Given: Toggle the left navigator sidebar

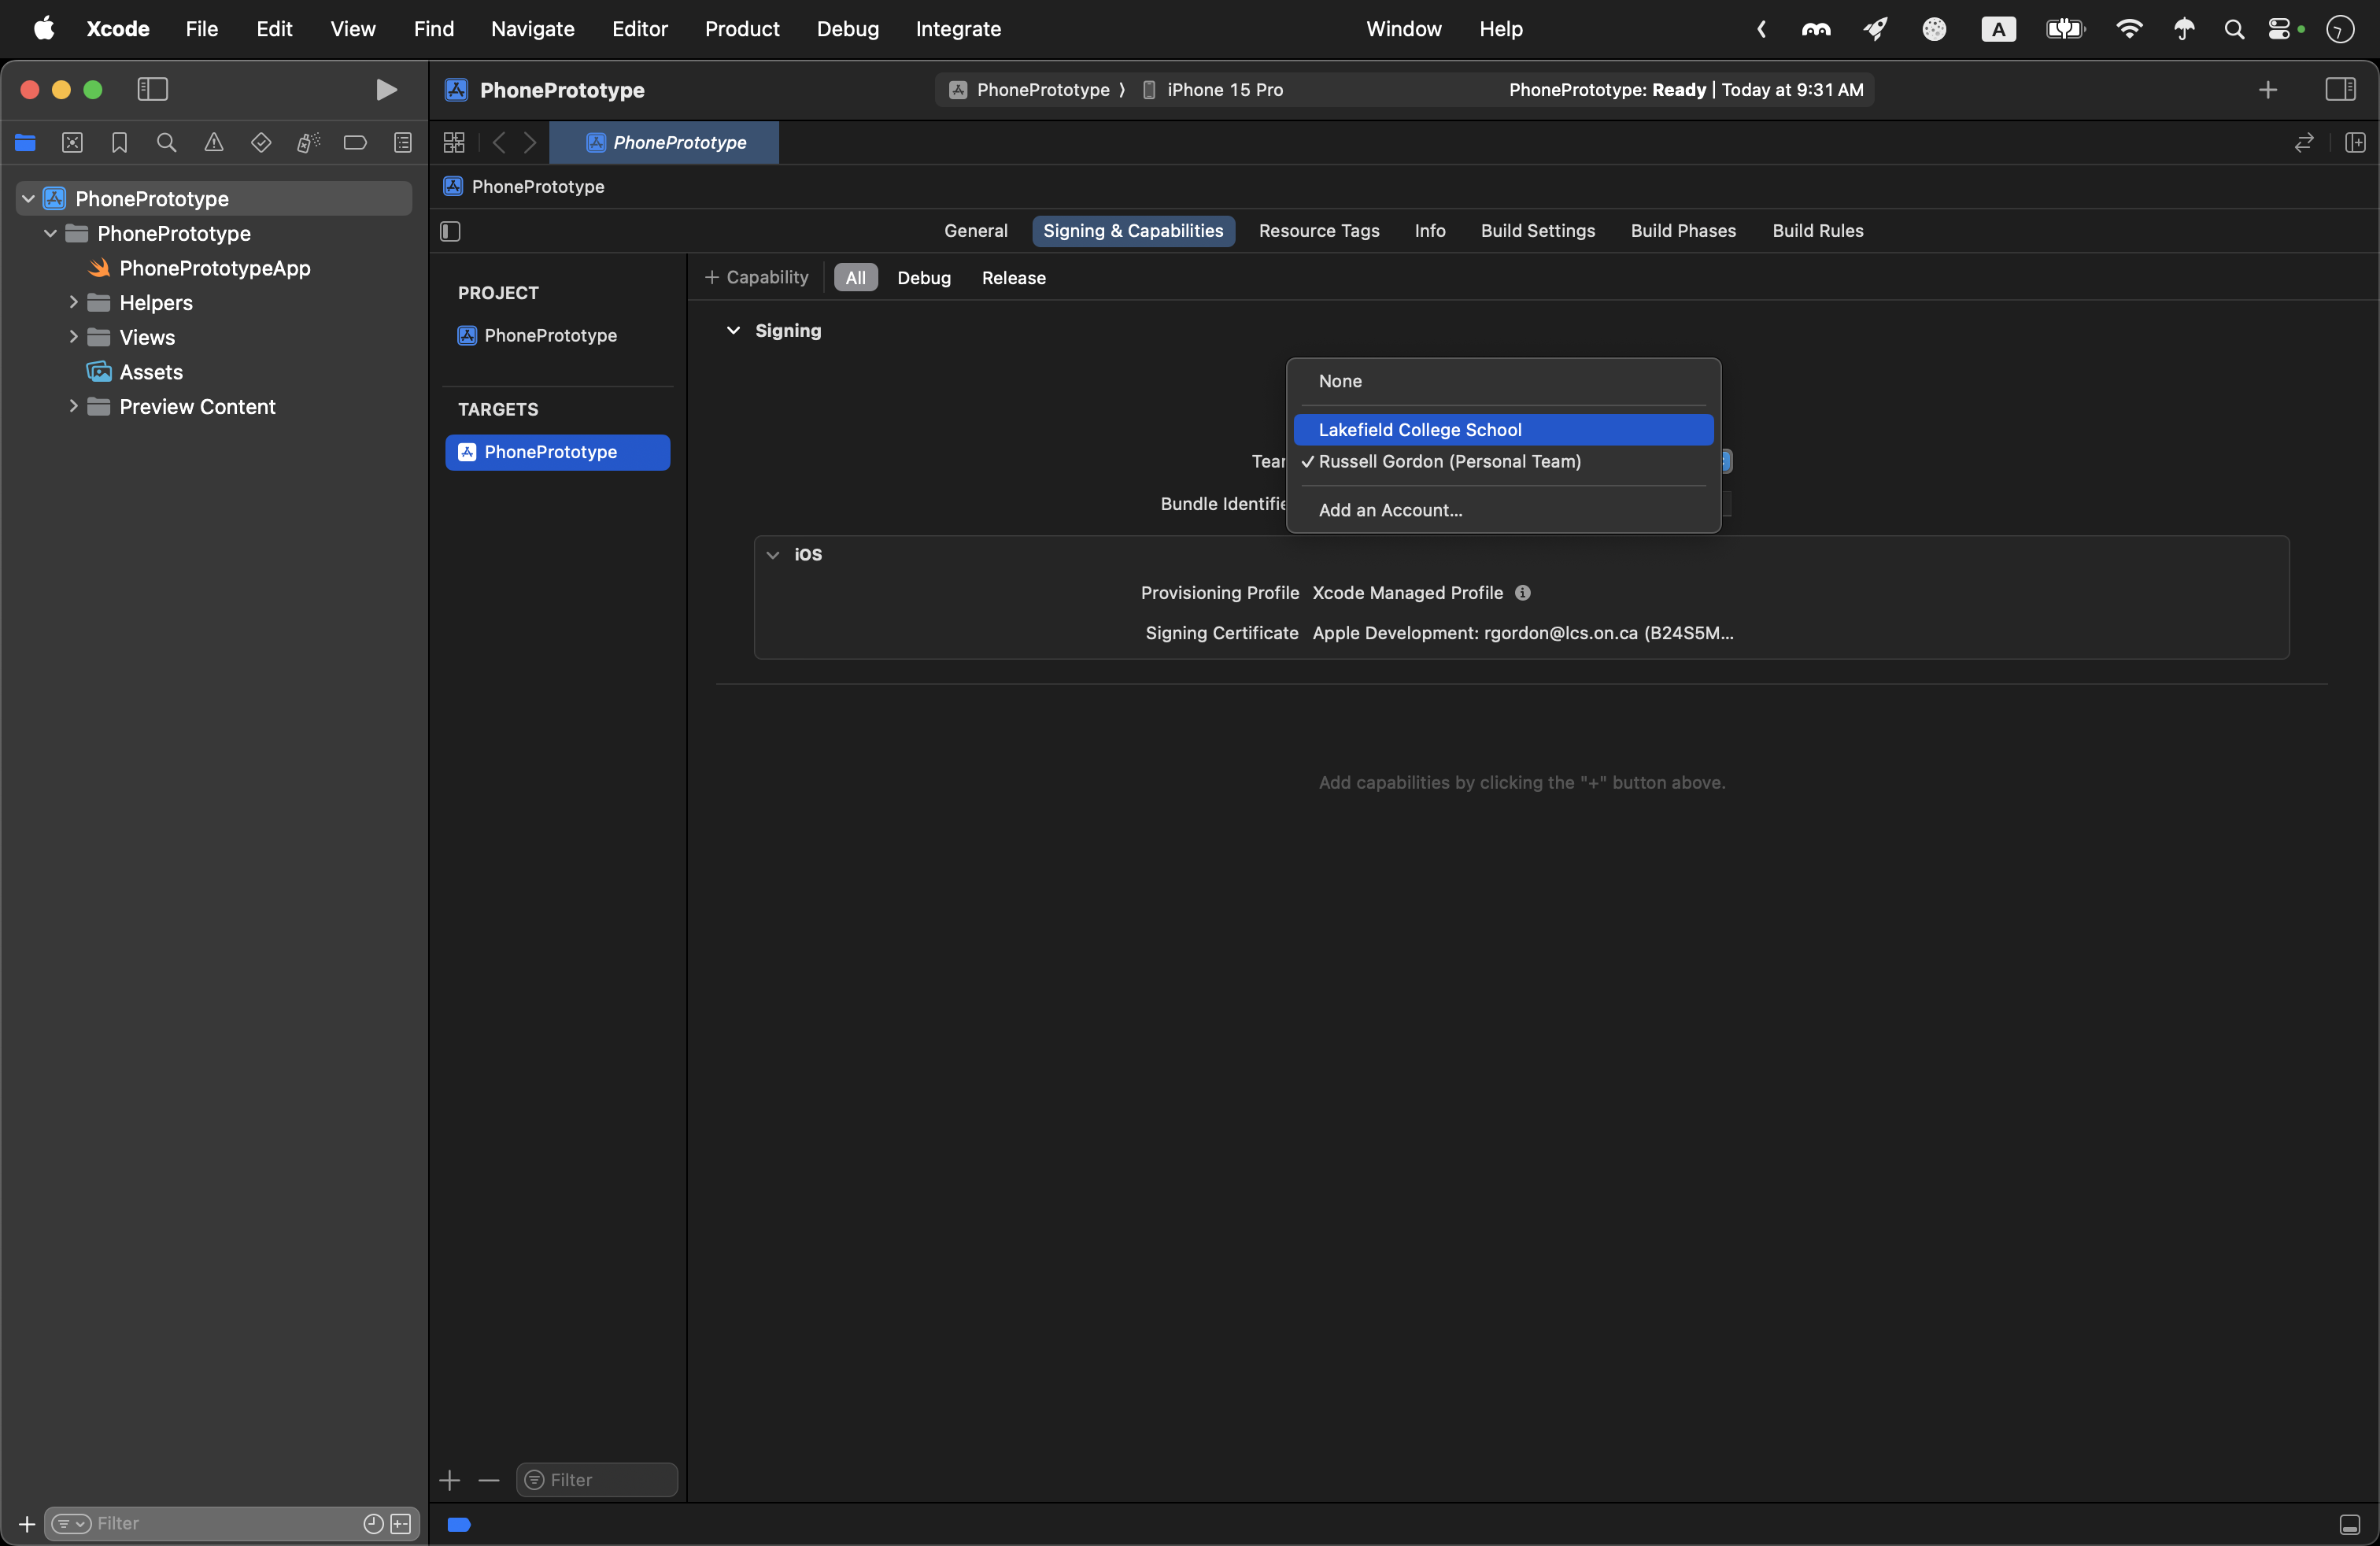Looking at the screenshot, I should (x=152, y=90).
